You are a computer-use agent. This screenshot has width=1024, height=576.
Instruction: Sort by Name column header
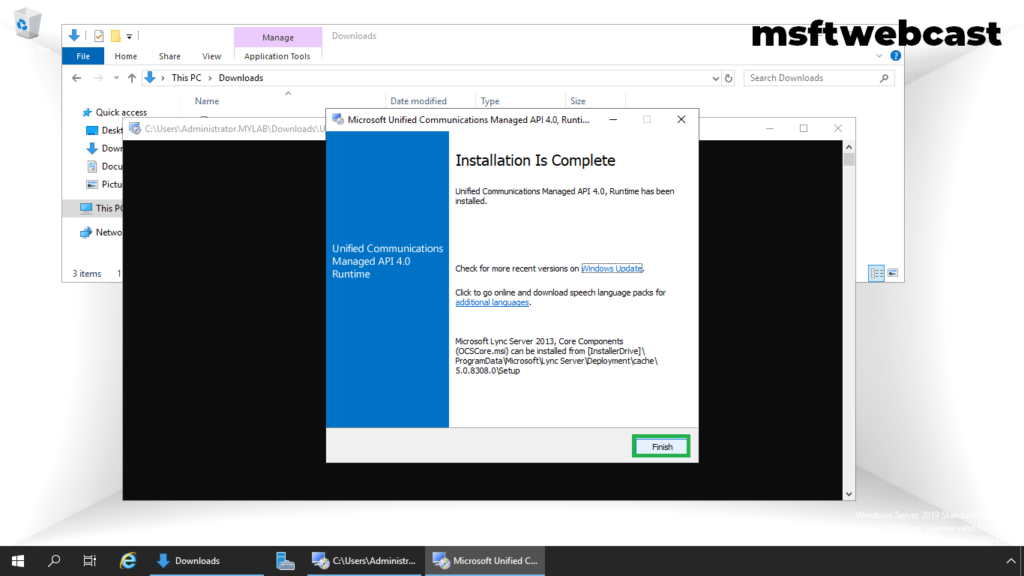[207, 101]
